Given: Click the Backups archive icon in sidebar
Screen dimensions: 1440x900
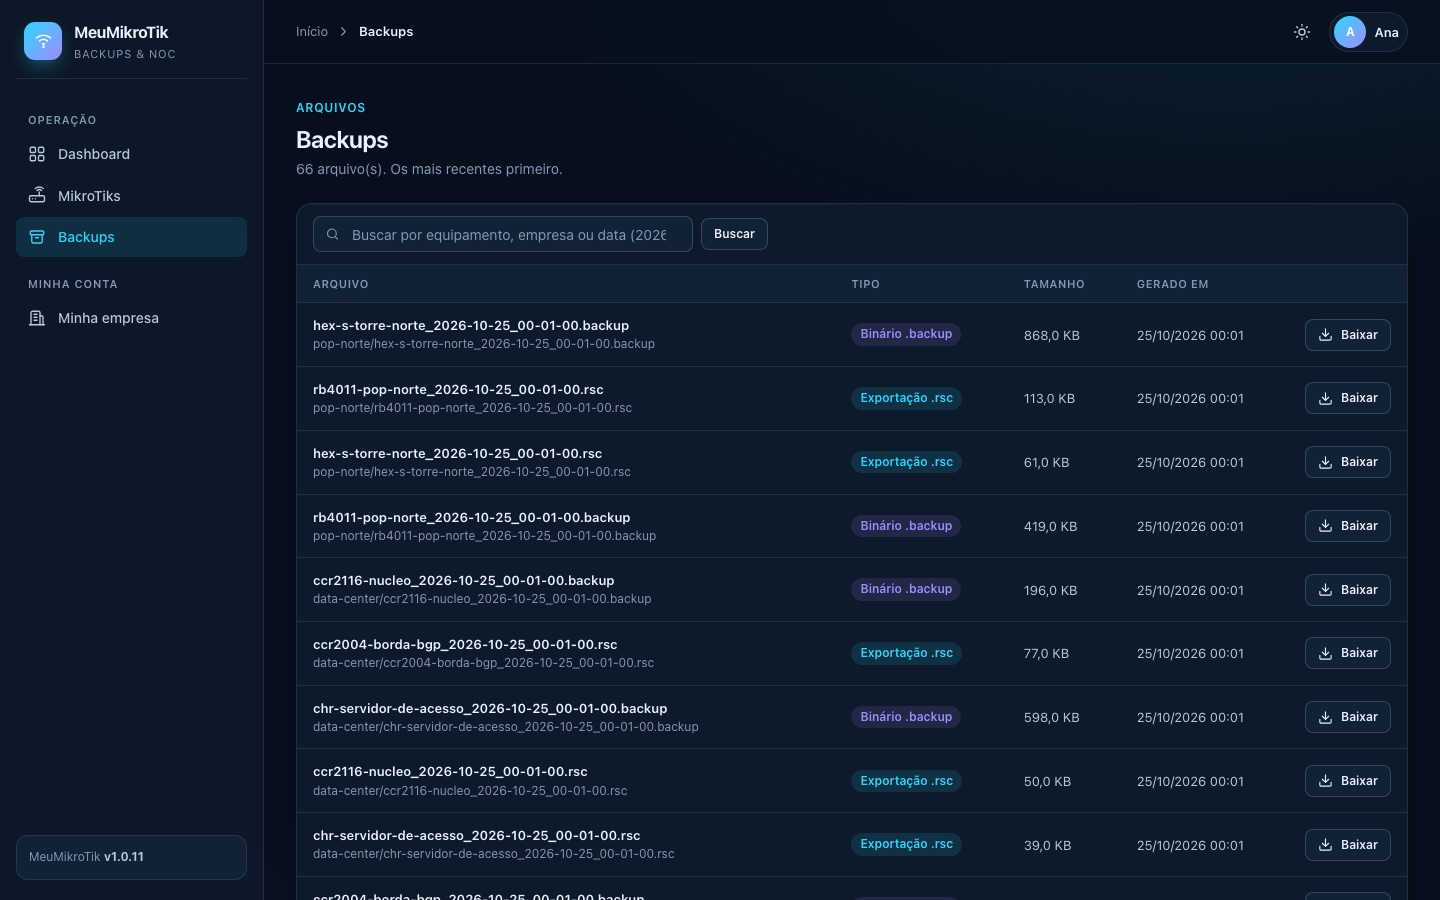Looking at the screenshot, I should tap(37, 237).
